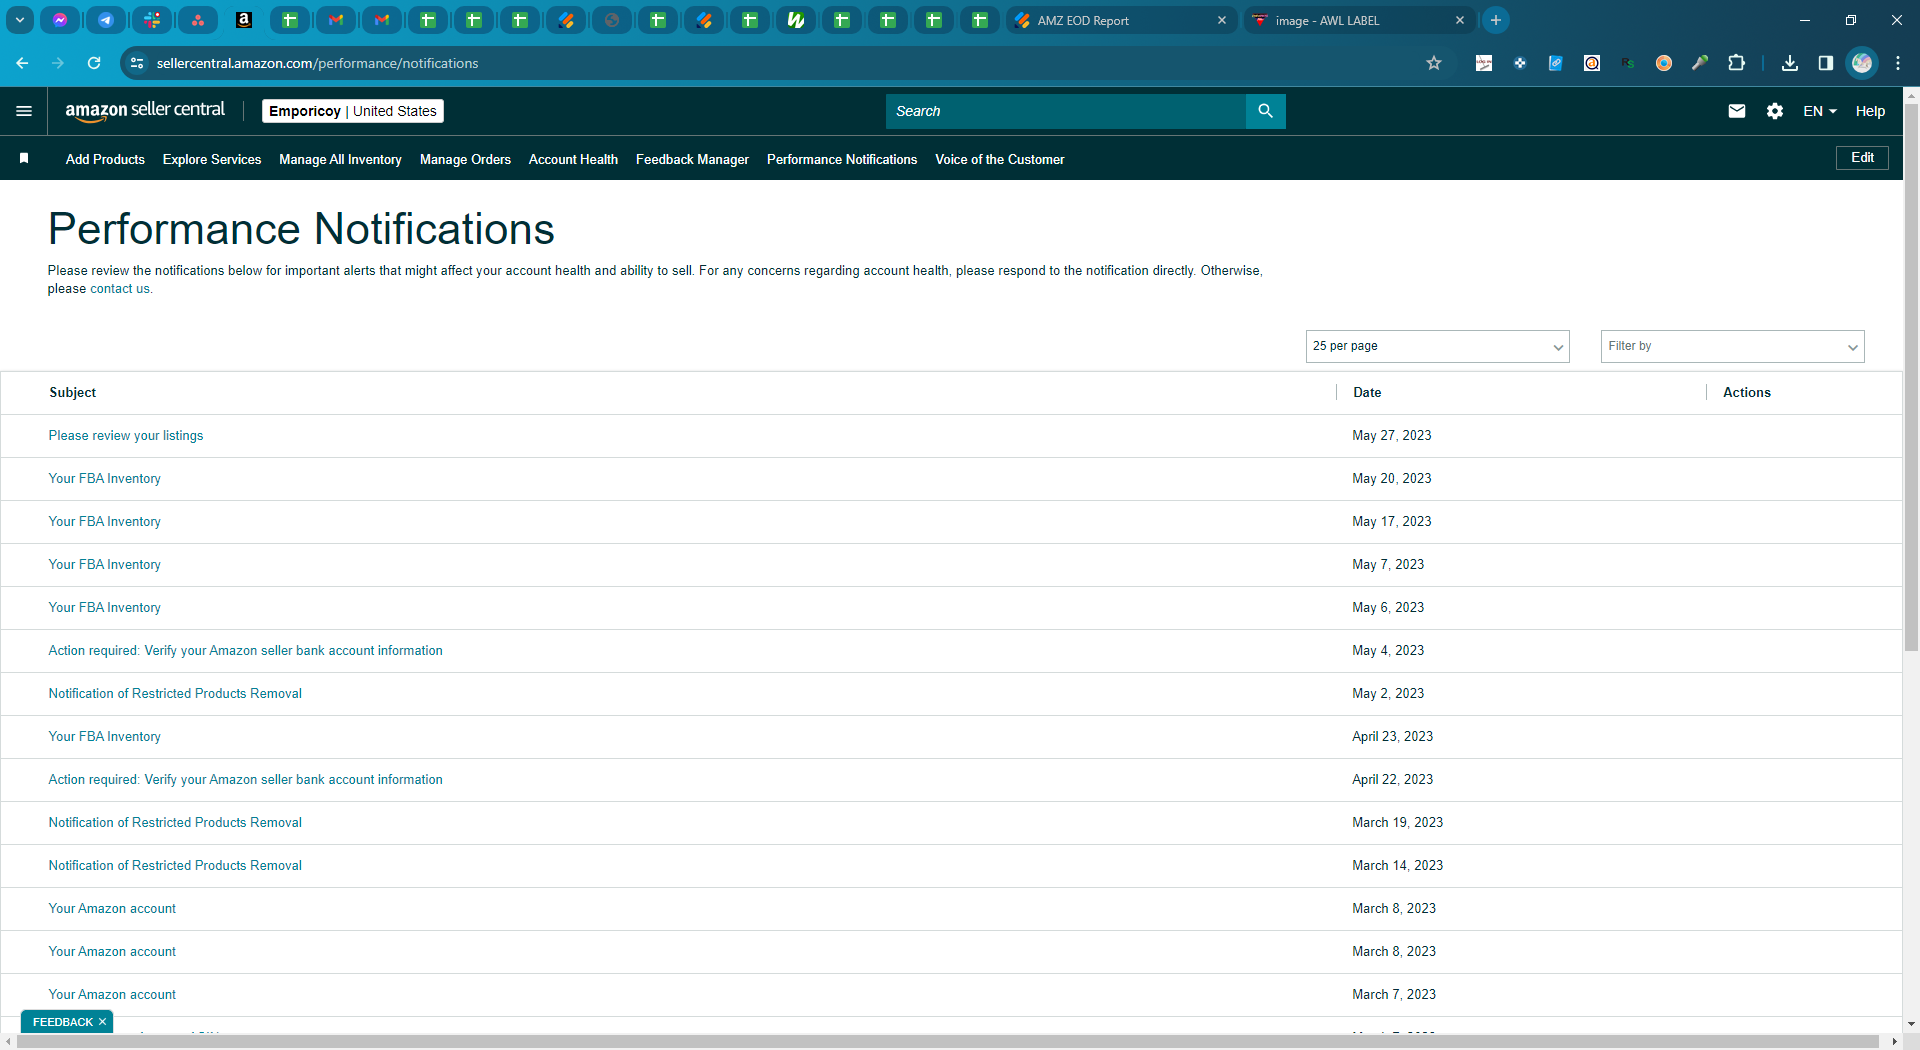The image size is (1920, 1050).
Task: Open the Chrome profile avatar
Action: tap(1862, 63)
